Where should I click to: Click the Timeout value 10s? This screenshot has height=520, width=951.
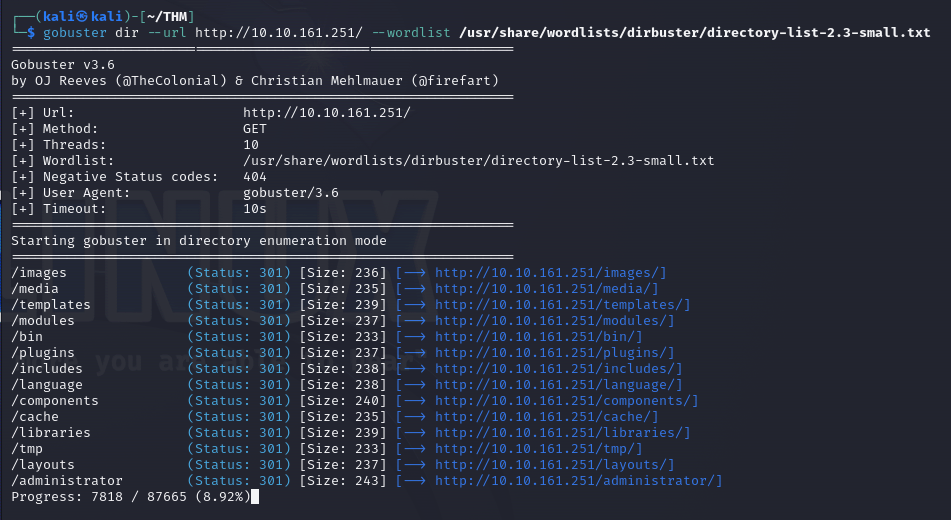coord(255,209)
